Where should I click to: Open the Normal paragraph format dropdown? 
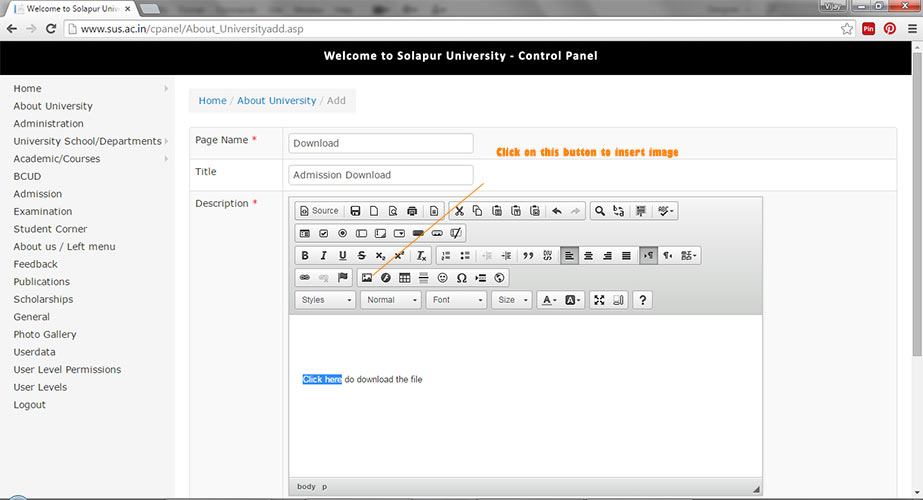click(391, 300)
